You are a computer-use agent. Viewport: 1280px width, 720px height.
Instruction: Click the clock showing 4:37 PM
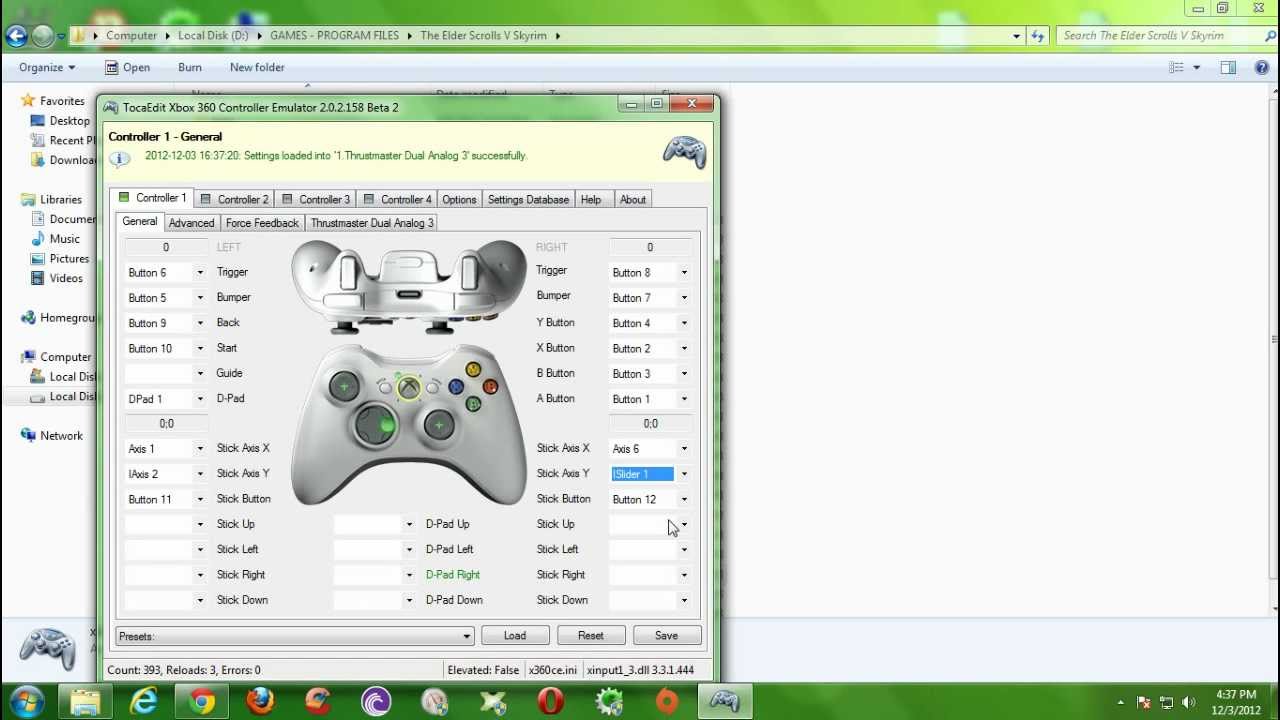pos(1236,702)
